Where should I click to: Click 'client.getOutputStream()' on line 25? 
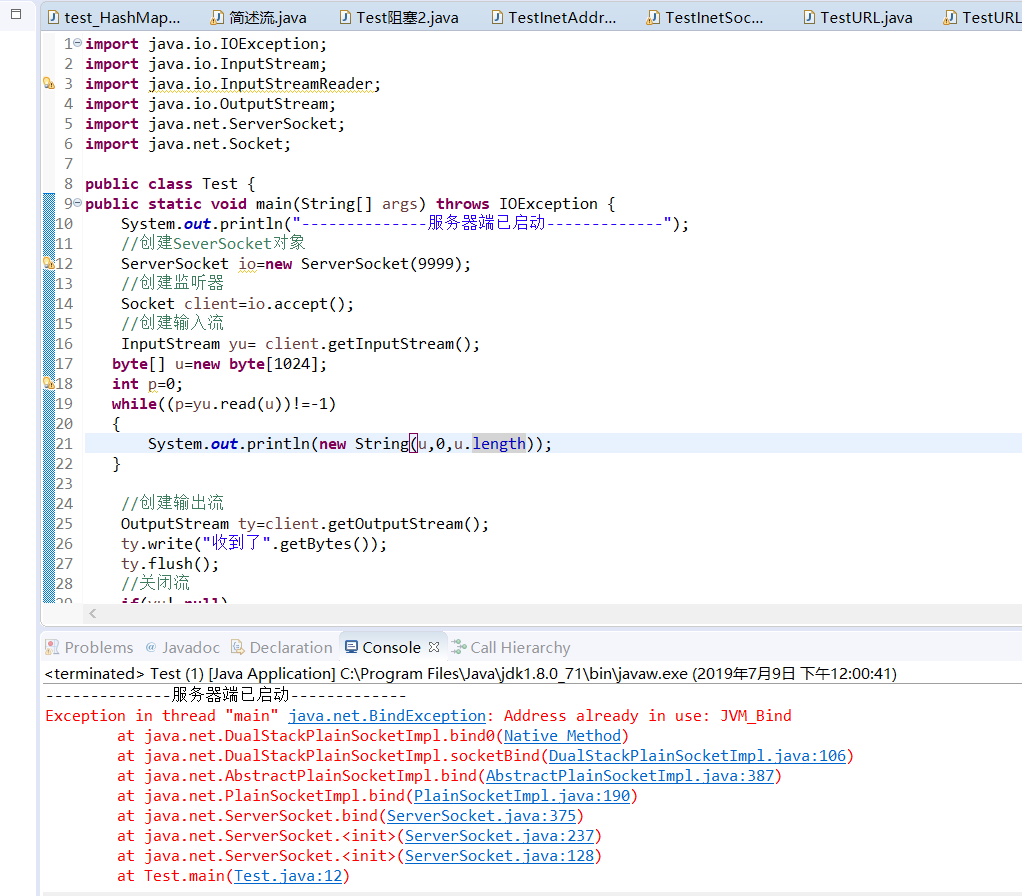[372, 524]
